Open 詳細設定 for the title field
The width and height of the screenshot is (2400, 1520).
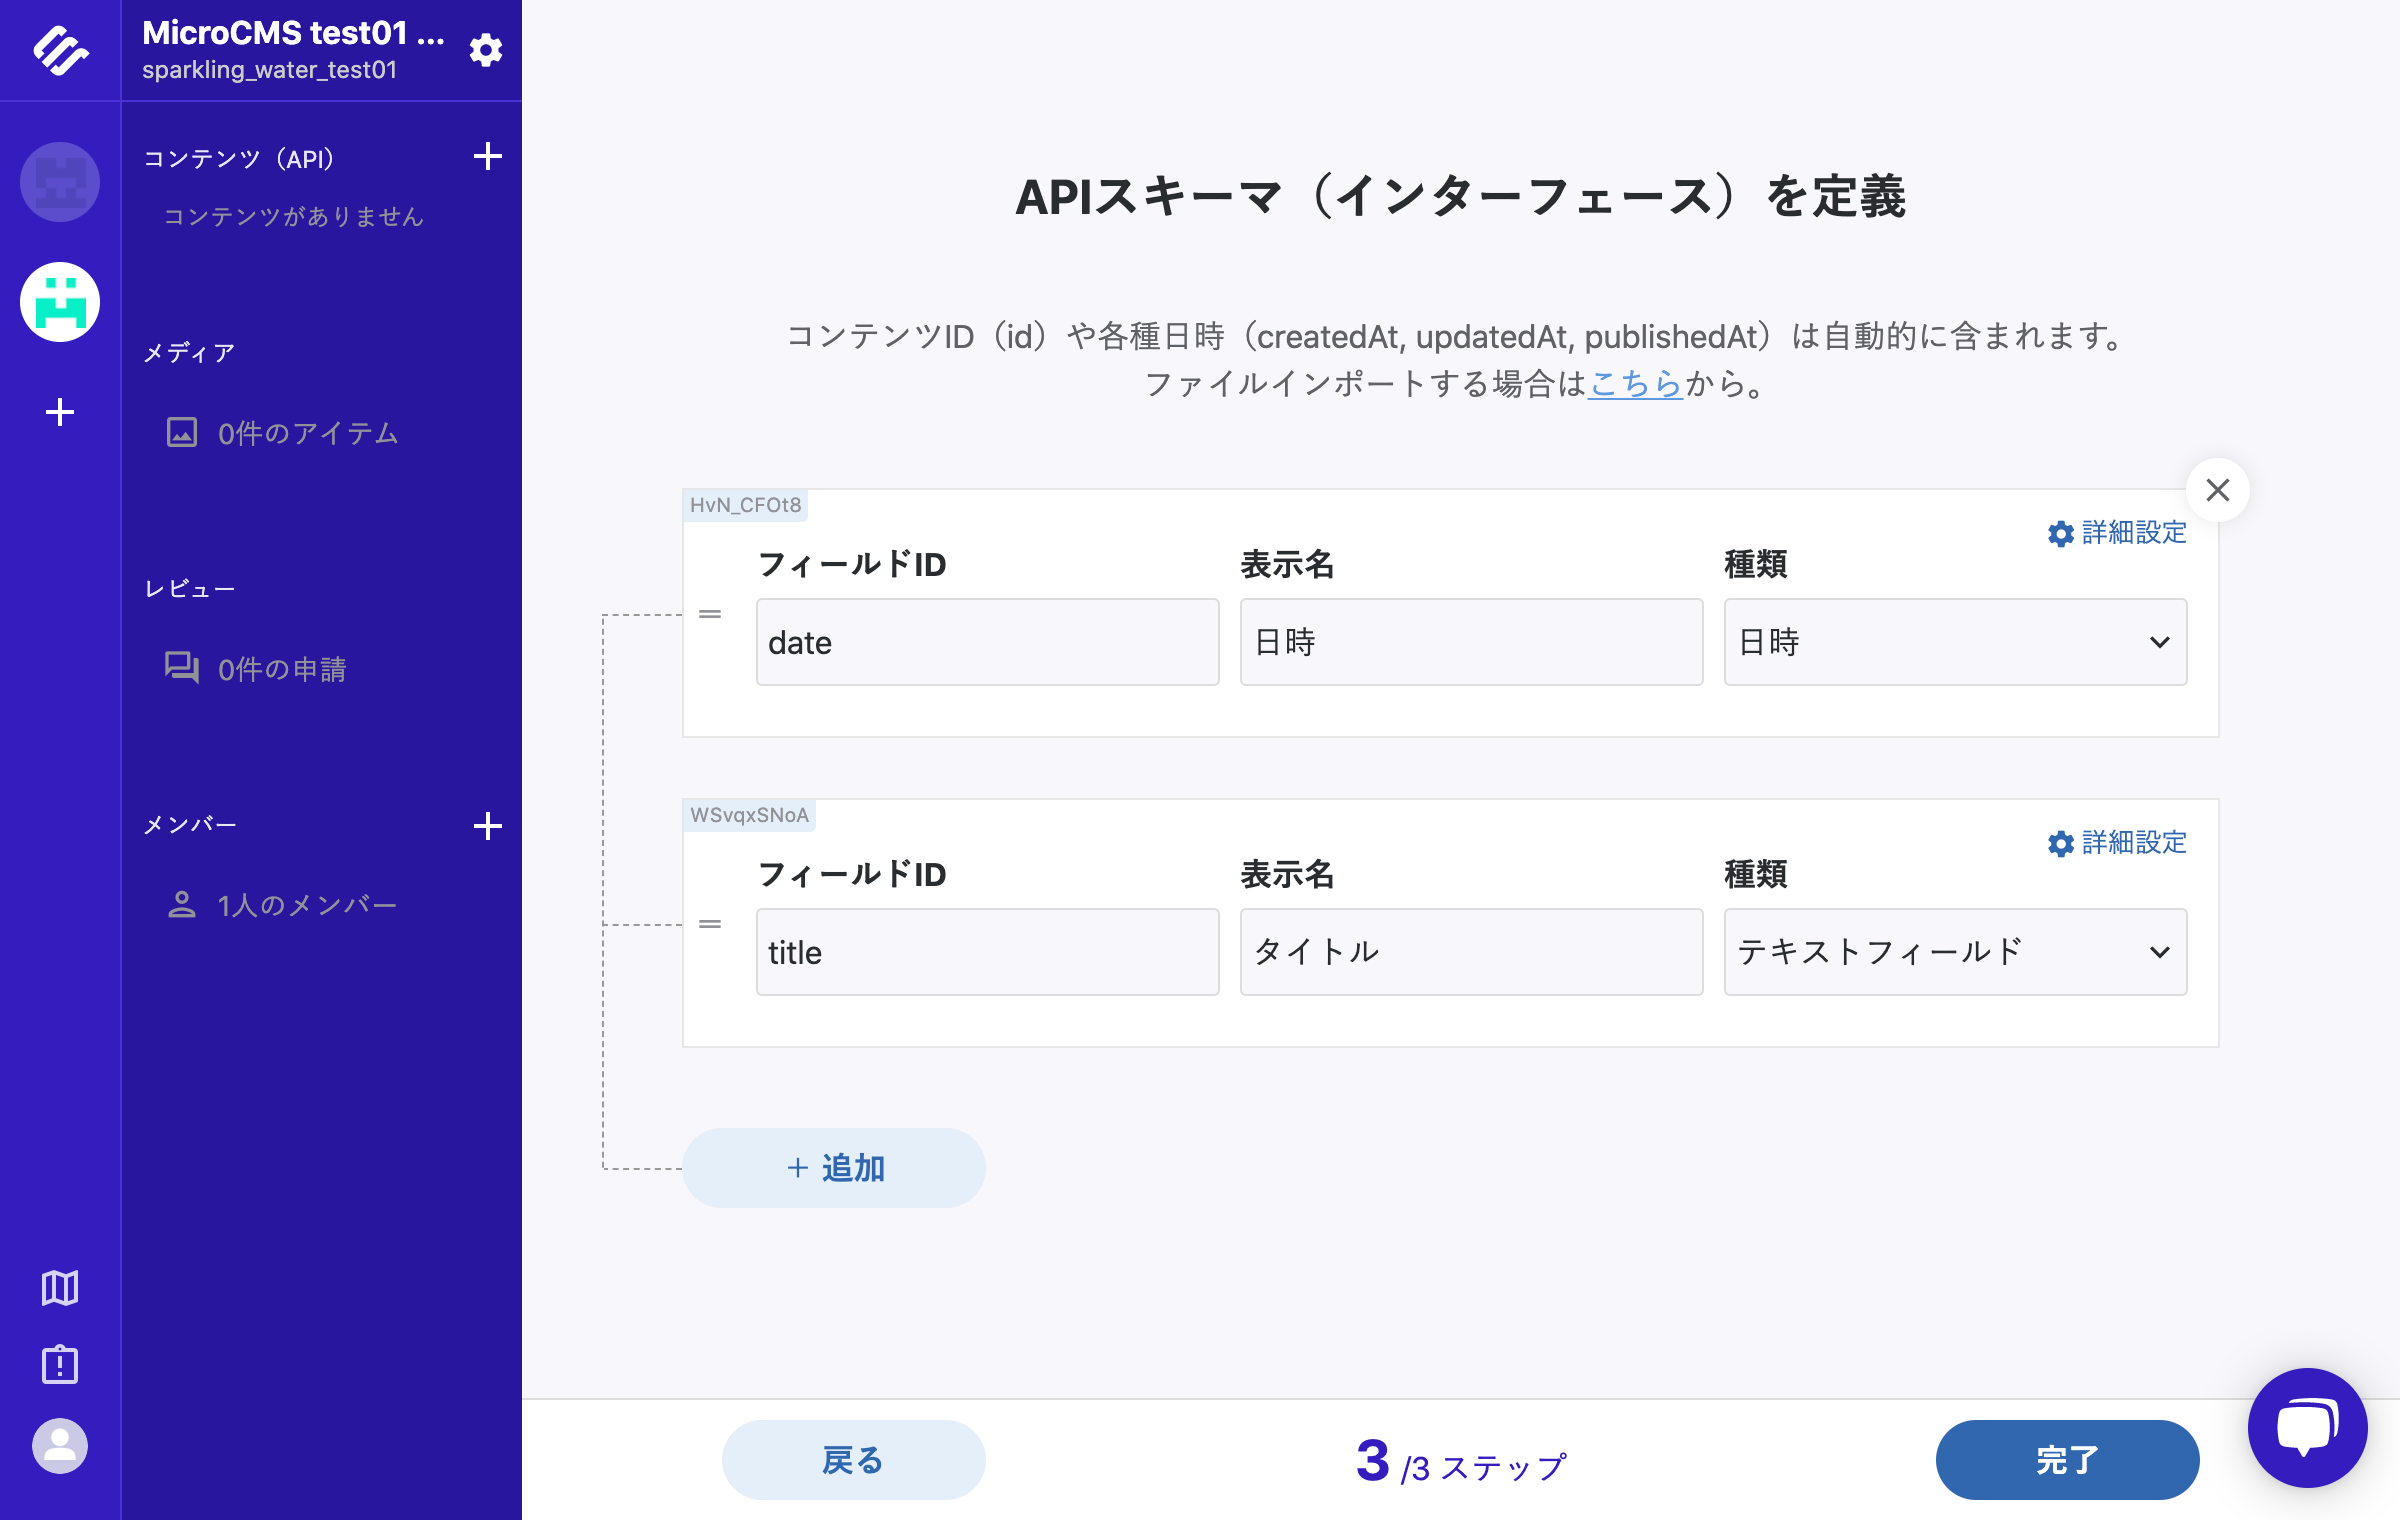tap(2117, 843)
